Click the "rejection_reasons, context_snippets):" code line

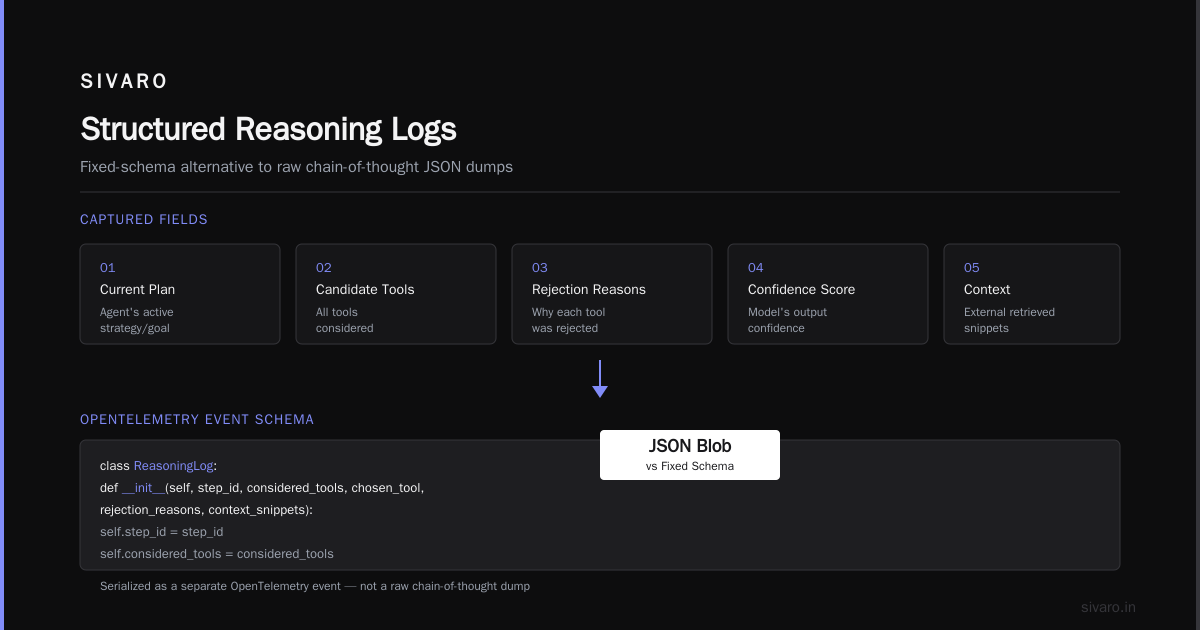(x=206, y=510)
